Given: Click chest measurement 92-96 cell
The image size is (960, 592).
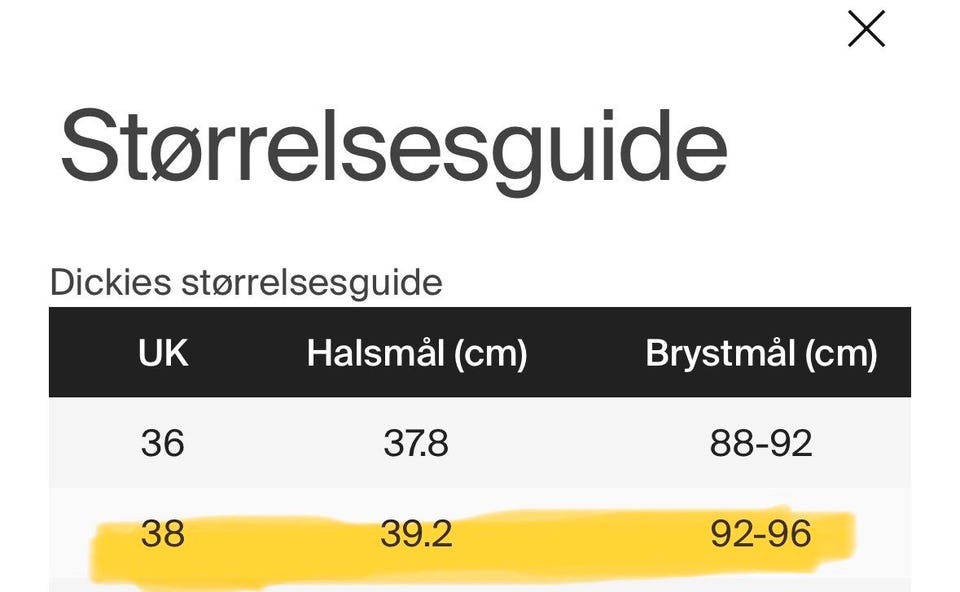Looking at the screenshot, I should (760, 534).
